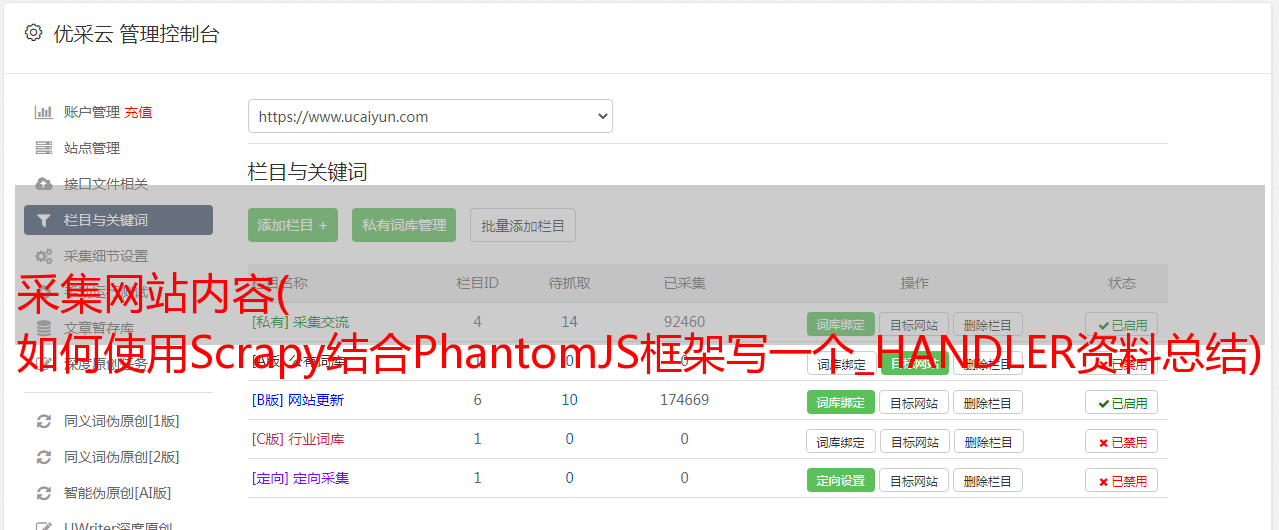Click the 批量添加栏目 button
This screenshot has width=1279, height=530.
point(523,225)
